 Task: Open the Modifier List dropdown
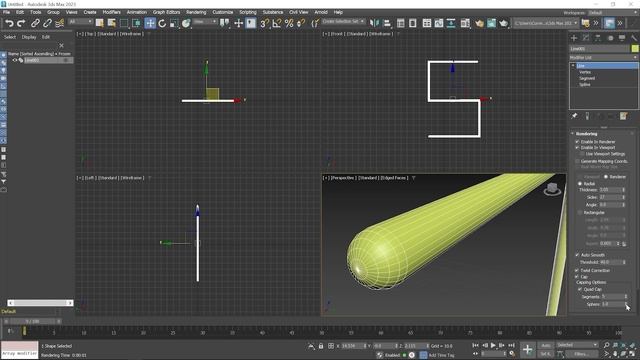604,58
